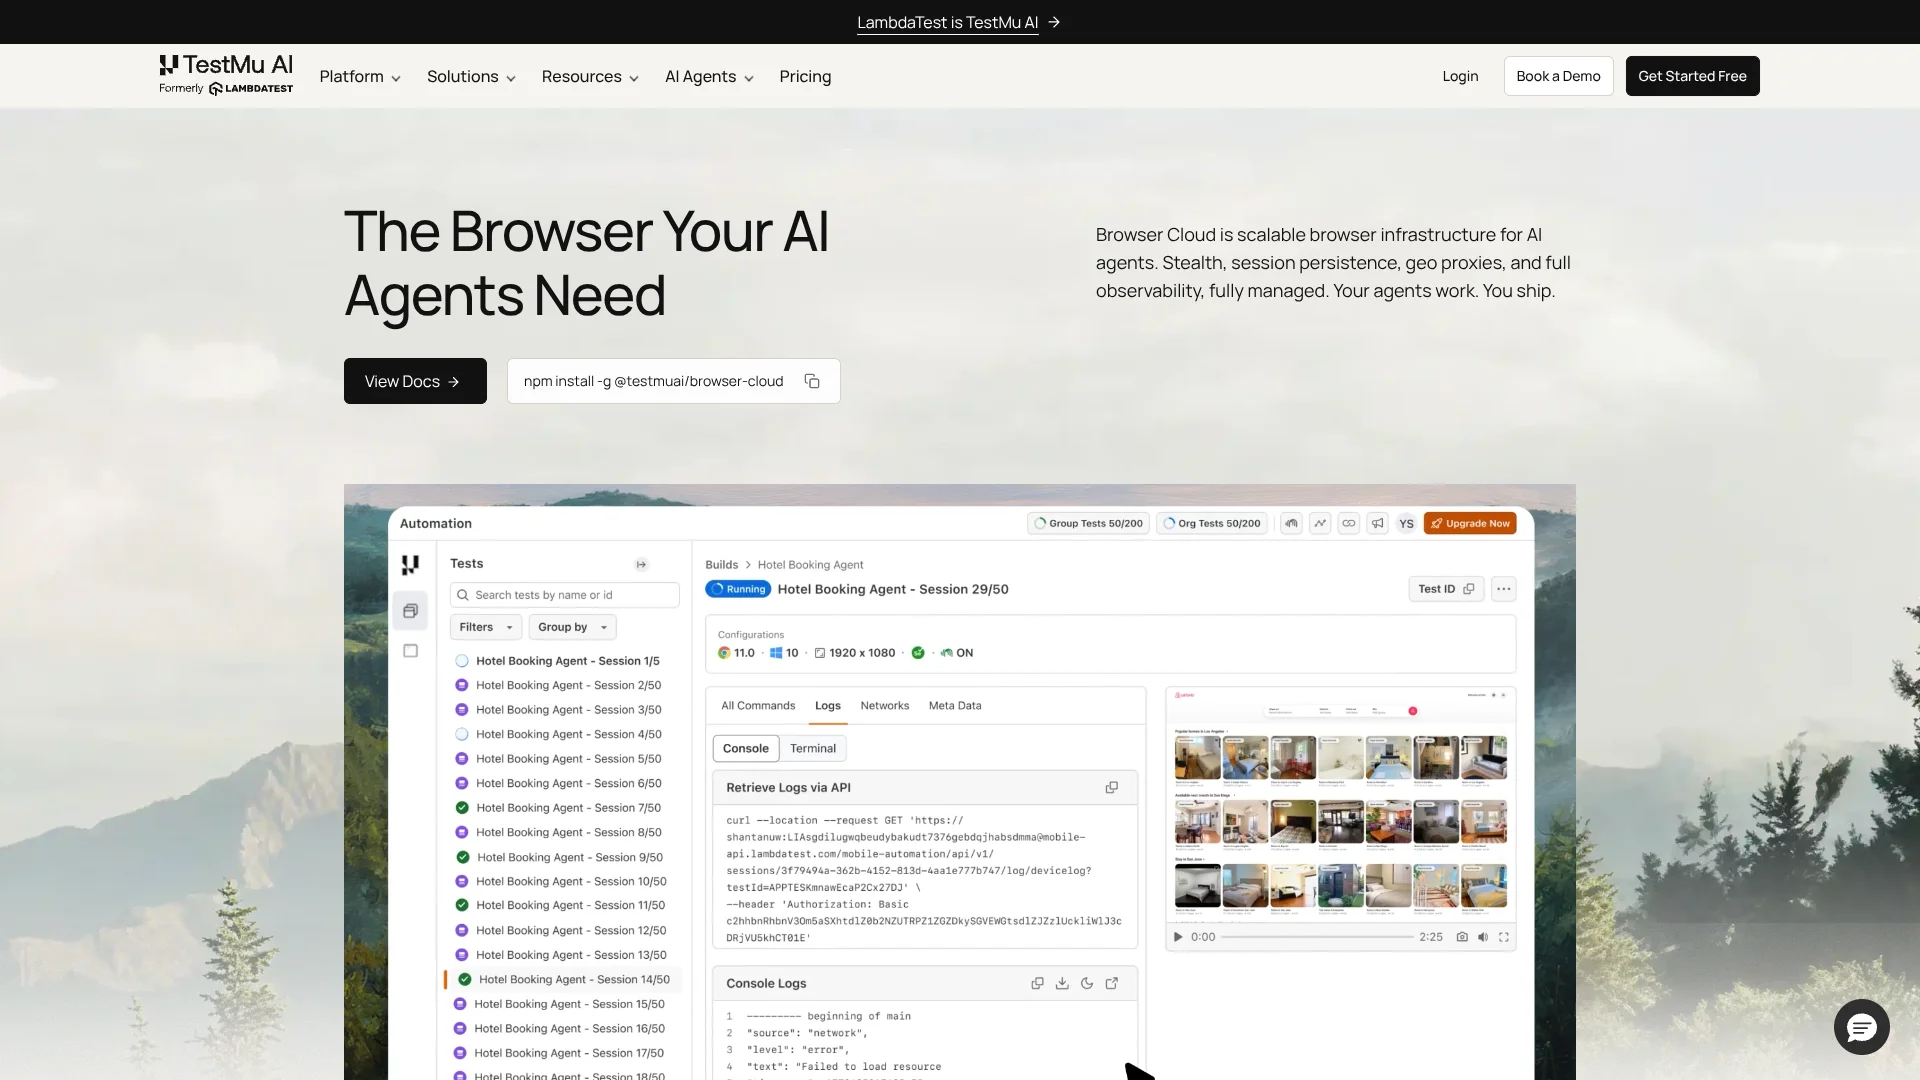Collapse the Tests panel sidebar

point(642,565)
